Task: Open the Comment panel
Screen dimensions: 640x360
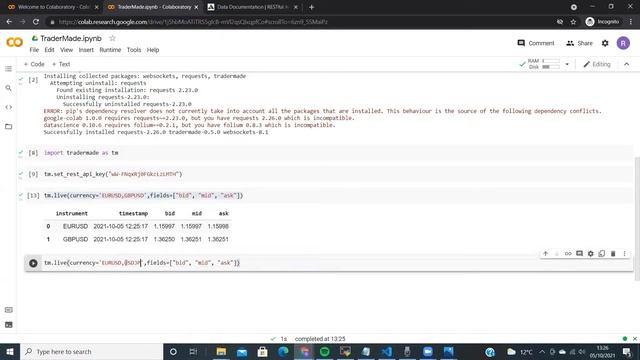Action: pos(536,43)
